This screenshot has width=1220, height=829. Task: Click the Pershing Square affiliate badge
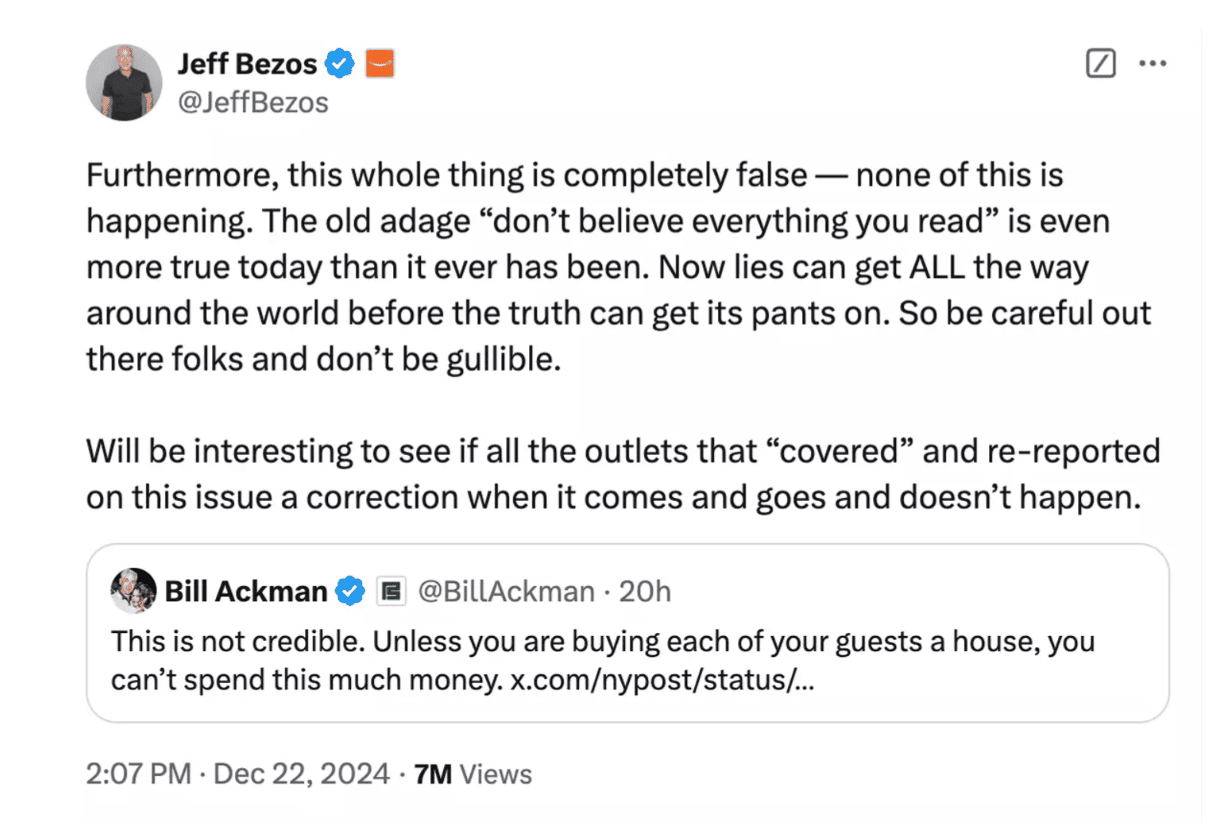391,591
